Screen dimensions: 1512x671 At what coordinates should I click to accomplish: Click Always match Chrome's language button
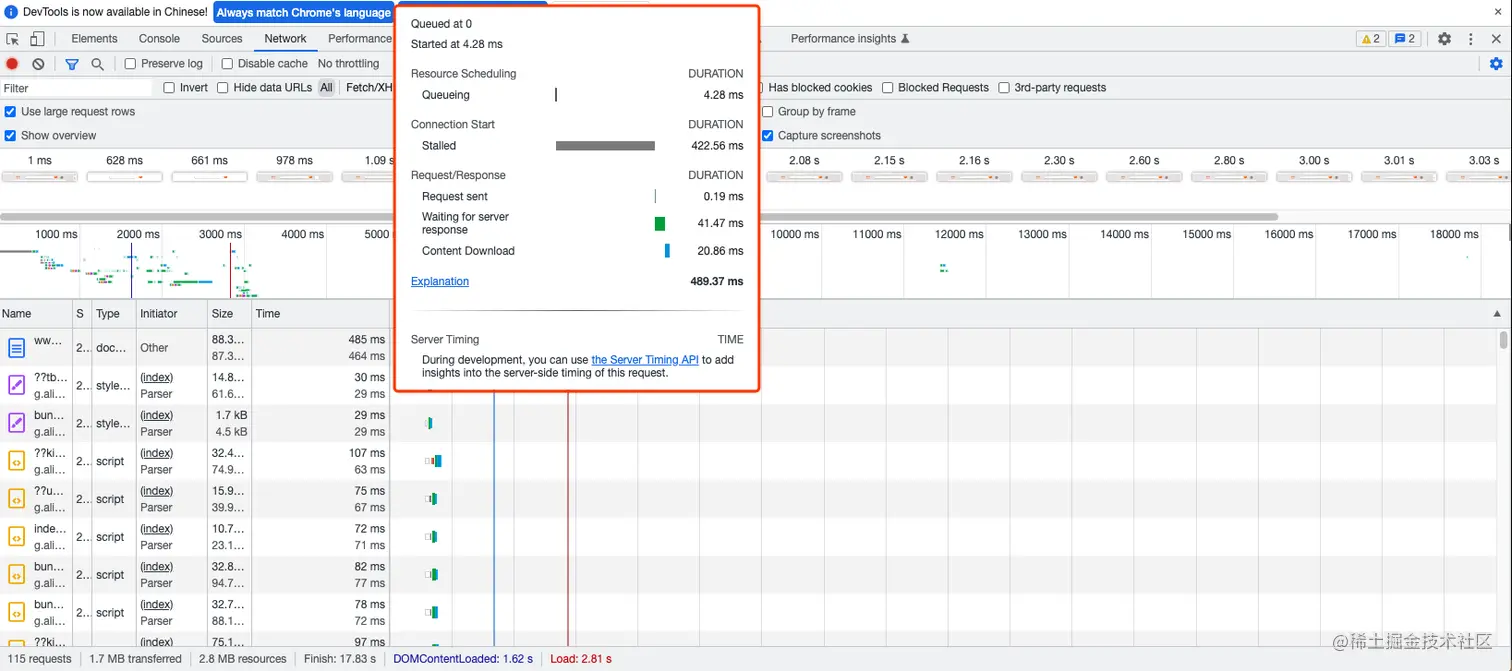coord(304,12)
